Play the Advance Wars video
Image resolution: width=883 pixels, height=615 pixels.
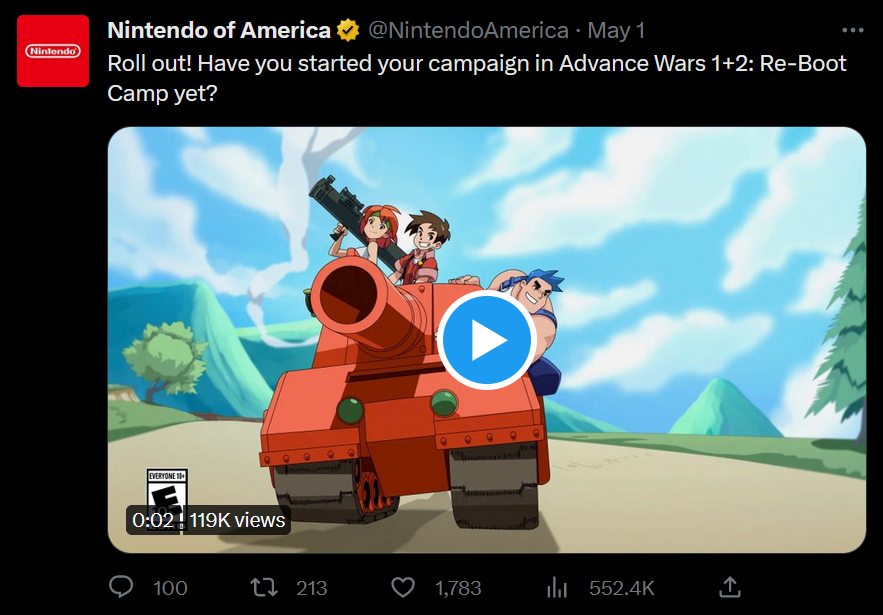[x=487, y=340]
